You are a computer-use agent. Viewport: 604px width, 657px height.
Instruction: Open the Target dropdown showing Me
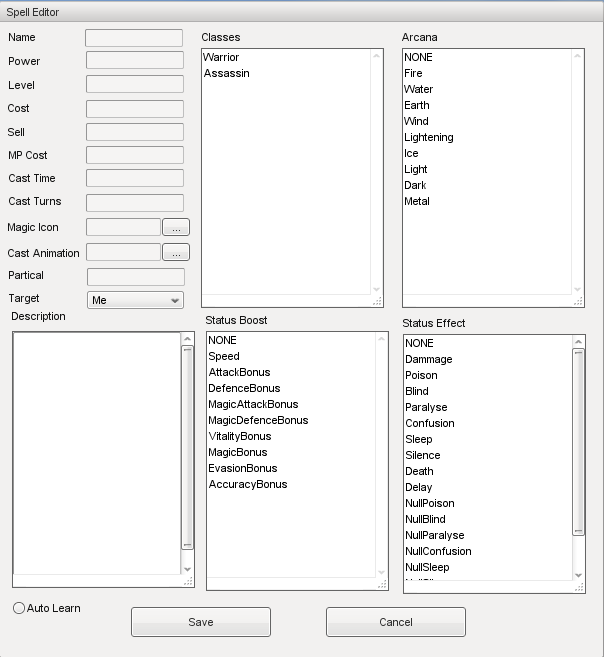(x=135, y=300)
